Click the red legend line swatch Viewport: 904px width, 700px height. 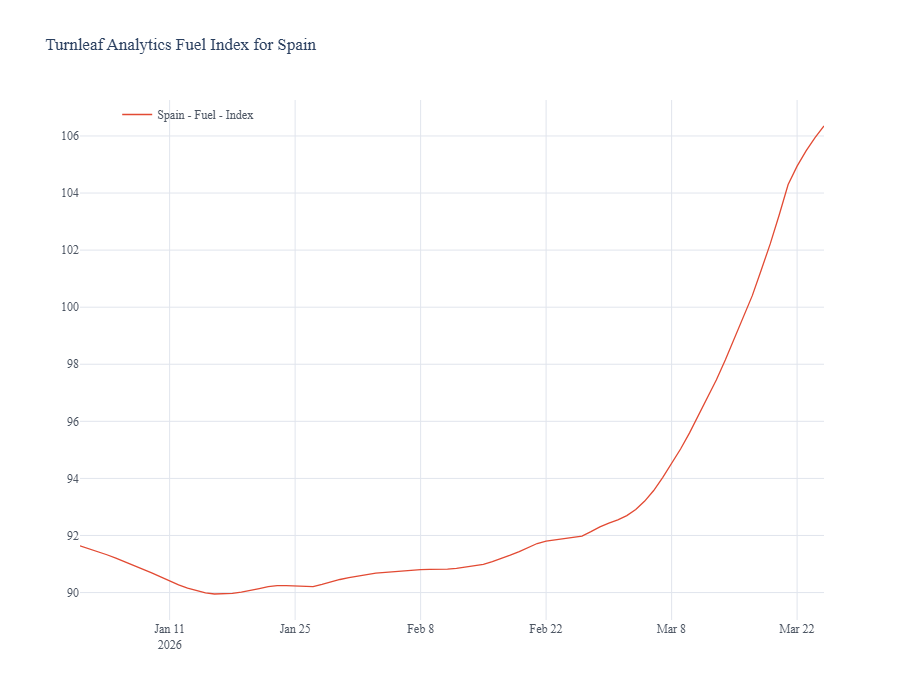click(x=137, y=115)
